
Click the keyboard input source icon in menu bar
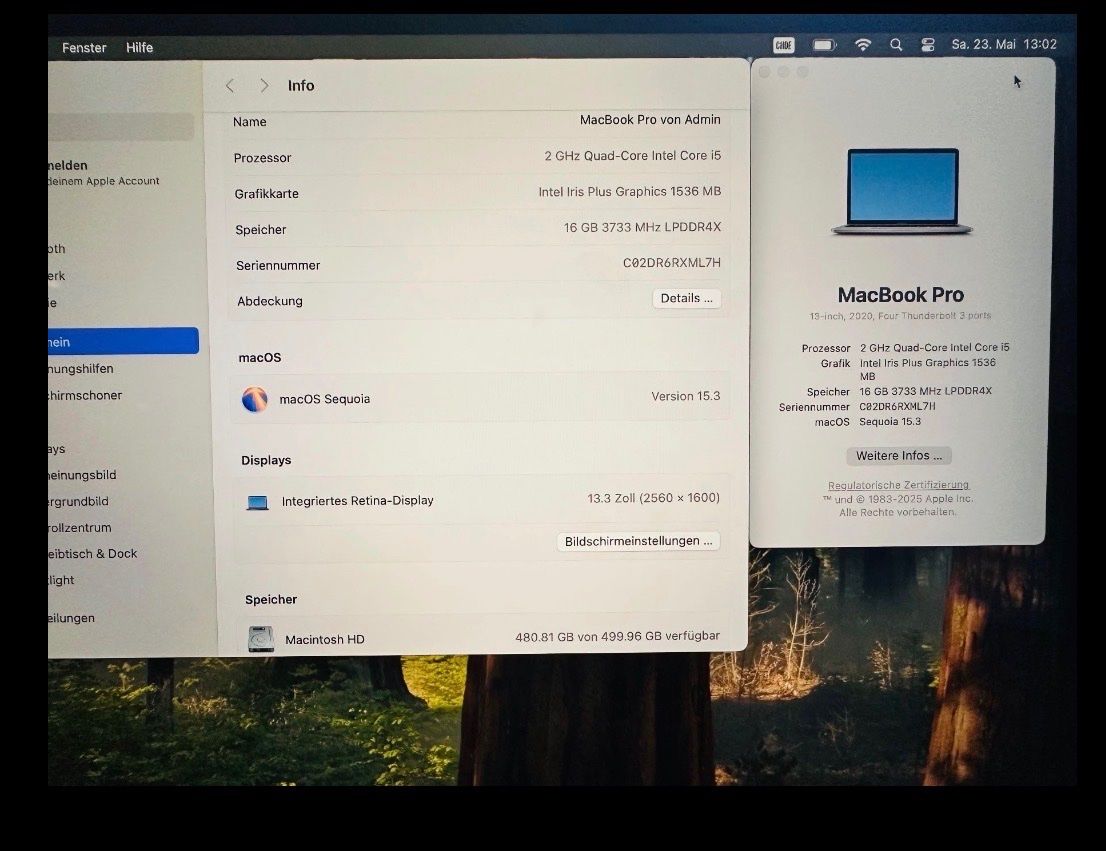[x=784, y=45]
